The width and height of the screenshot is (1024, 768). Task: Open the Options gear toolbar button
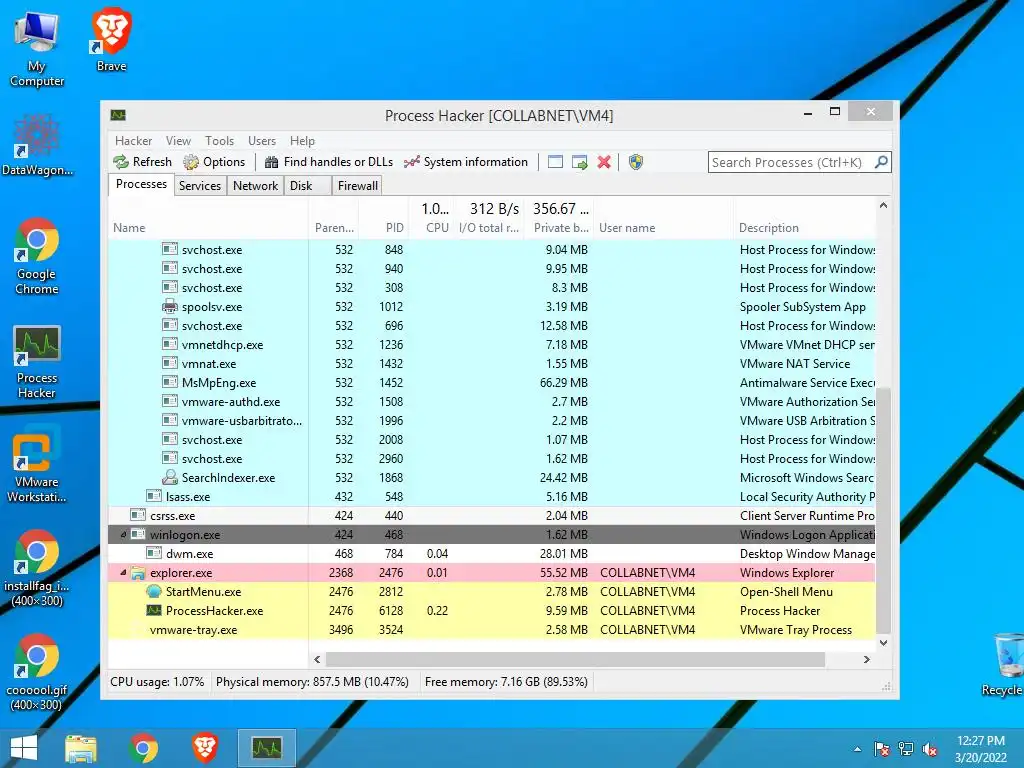pyautogui.click(x=214, y=162)
